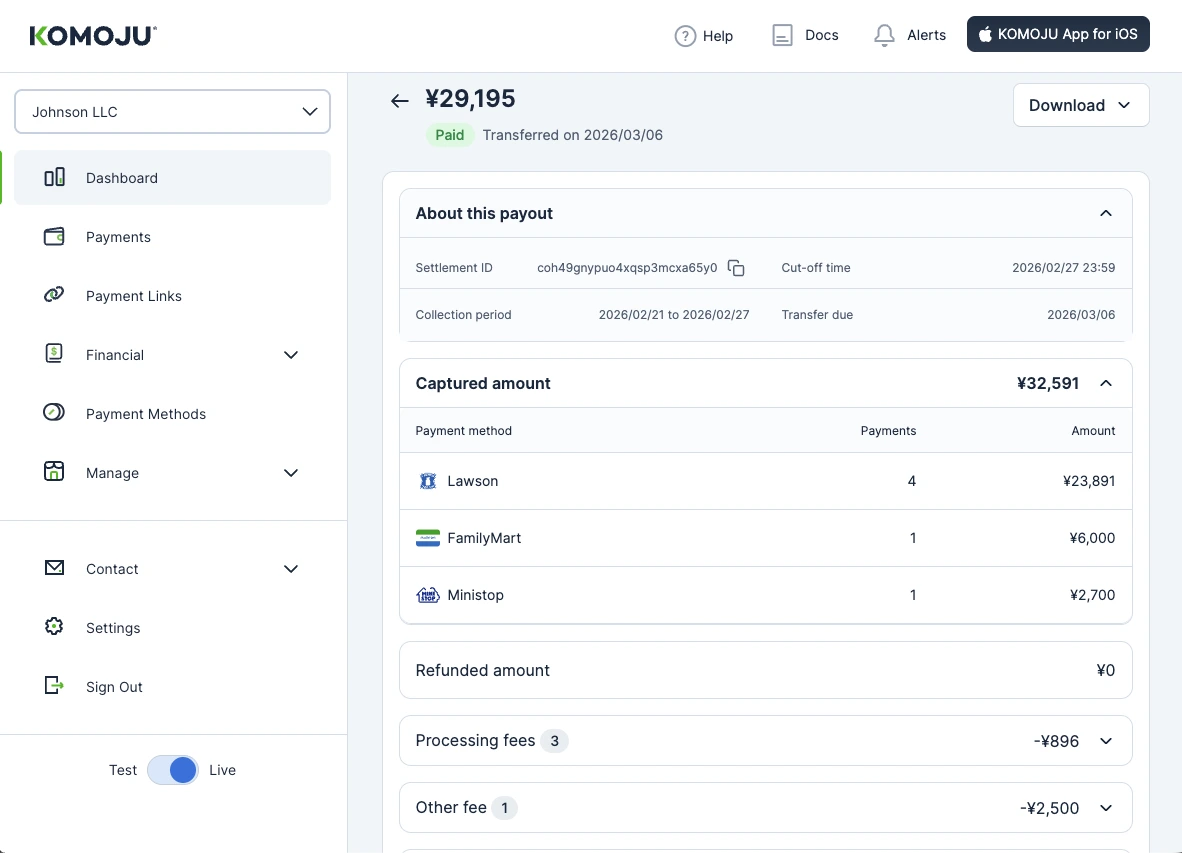The width and height of the screenshot is (1182, 853).
Task: Click the Live mode label
Action: pyautogui.click(x=222, y=770)
